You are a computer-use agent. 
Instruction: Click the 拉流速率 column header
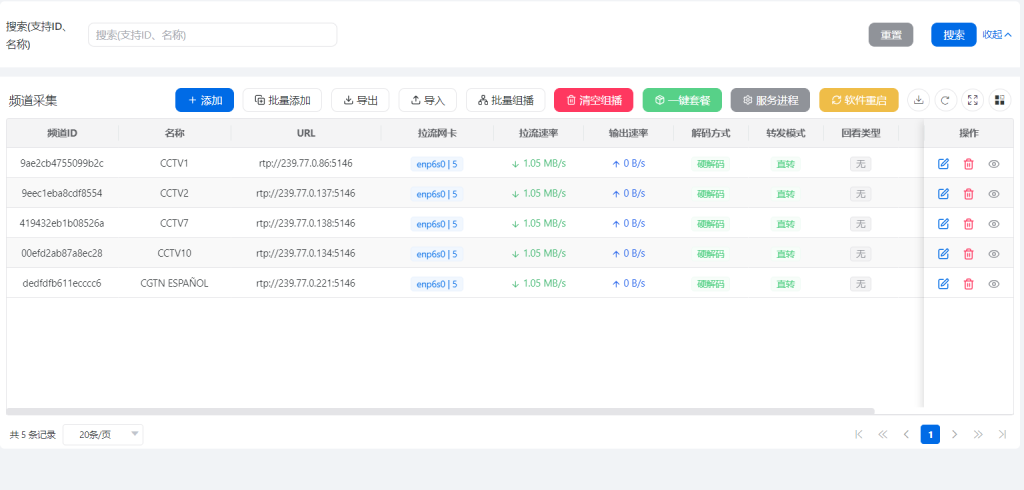538,133
